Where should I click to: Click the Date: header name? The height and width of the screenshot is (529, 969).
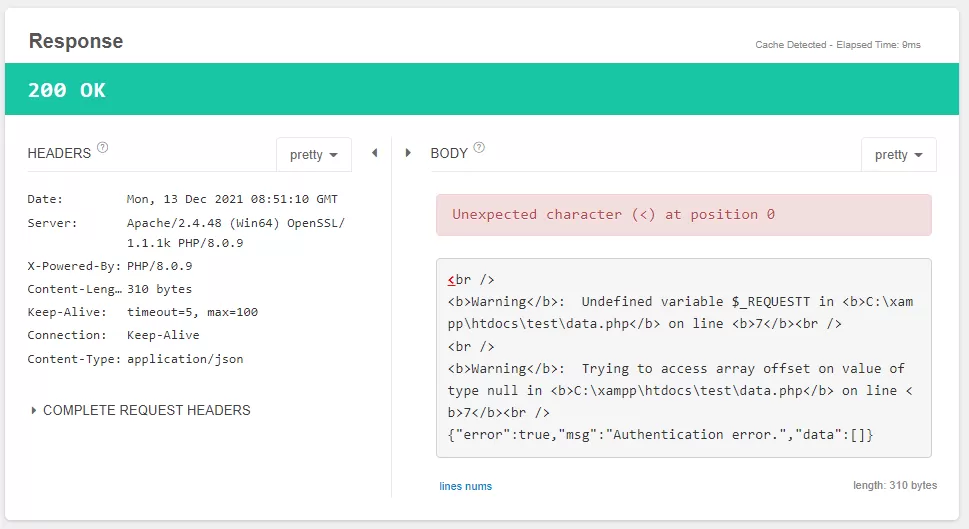[x=45, y=199]
